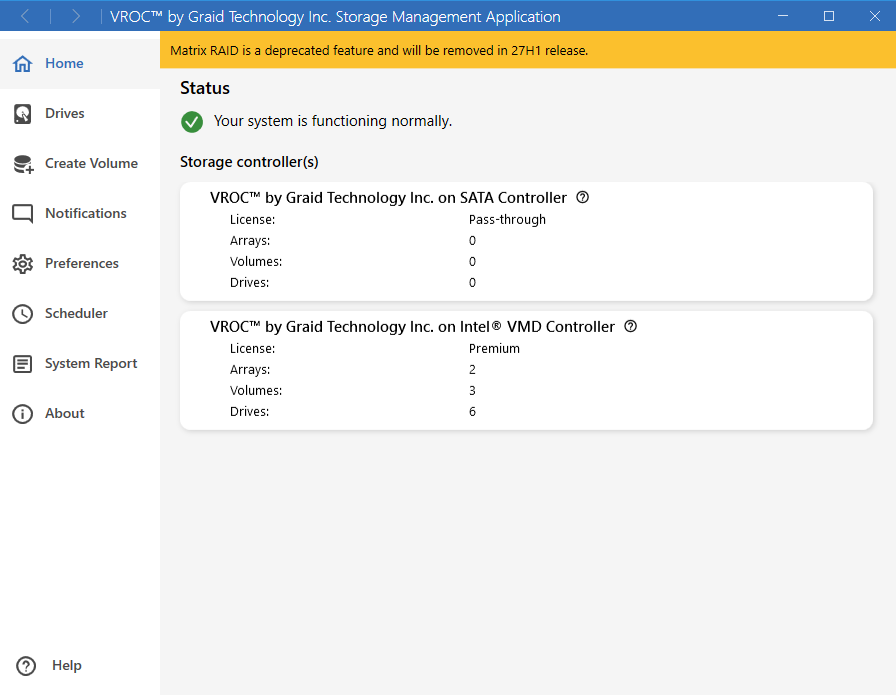This screenshot has height=695, width=896.
Task: Click the Pass-through license value
Action: (x=507, y=219)
